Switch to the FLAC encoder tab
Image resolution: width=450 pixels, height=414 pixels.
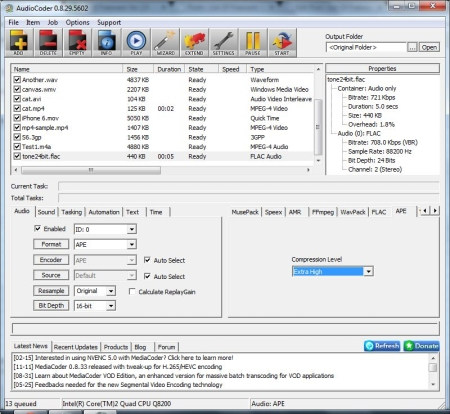(x=379, y=212)
